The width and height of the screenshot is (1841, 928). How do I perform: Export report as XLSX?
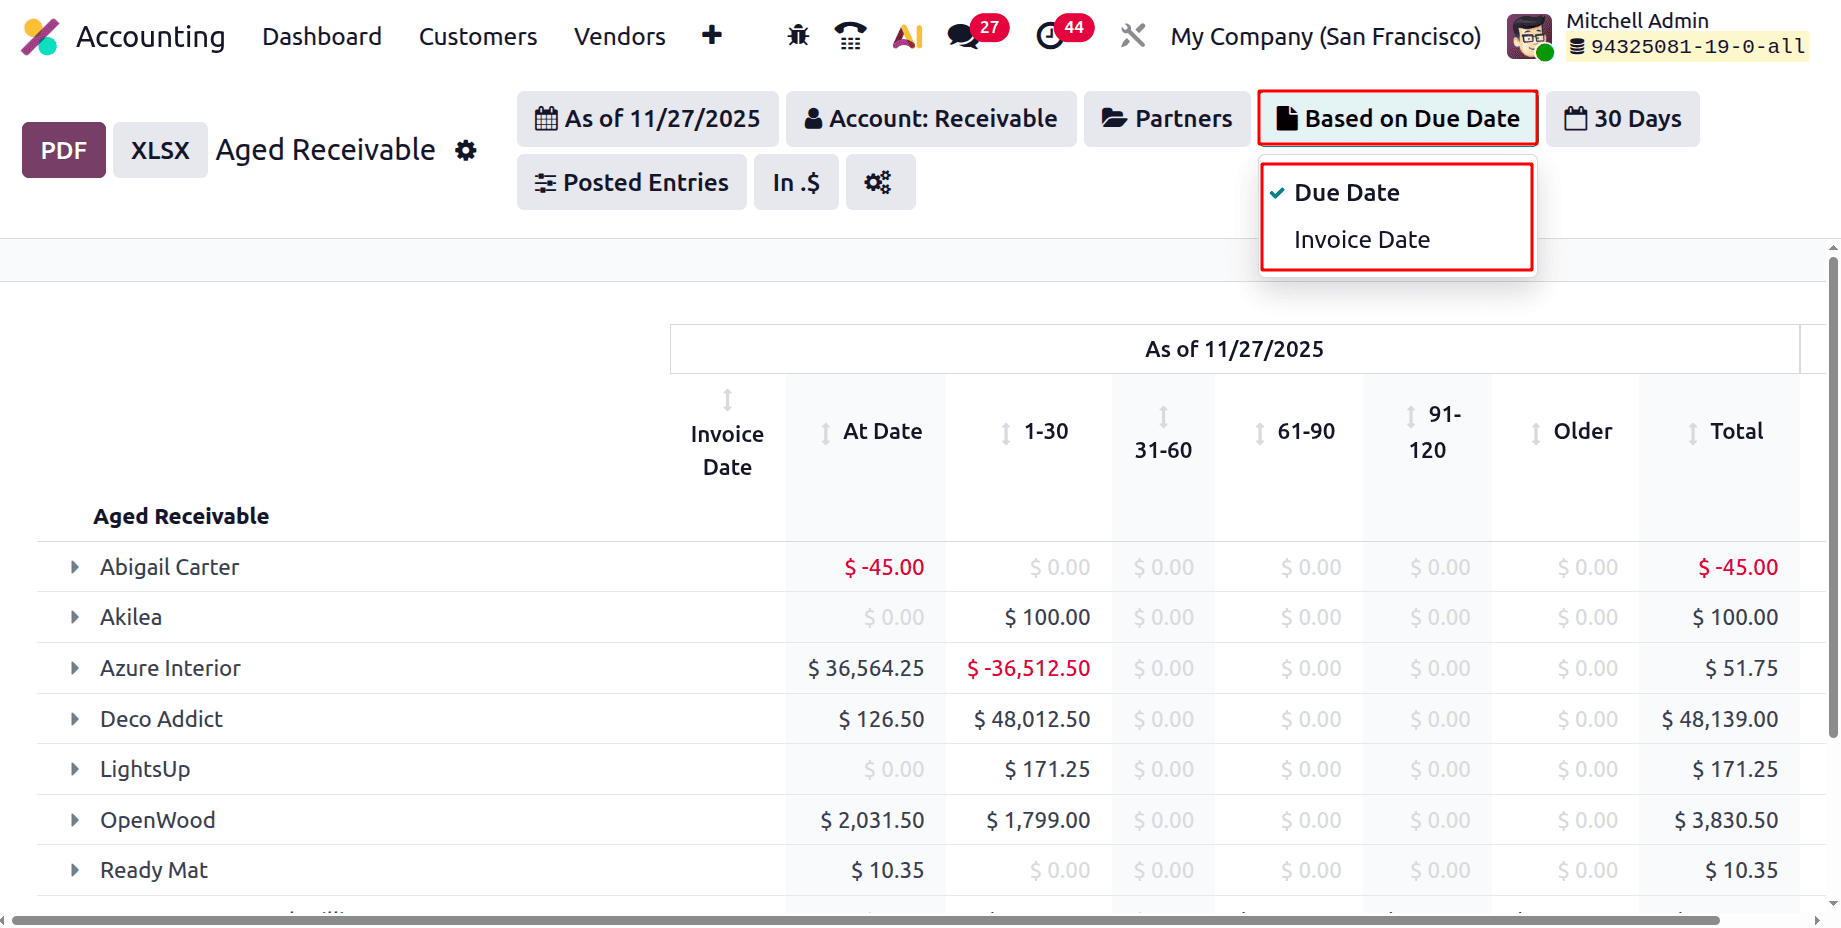[160, 150]
